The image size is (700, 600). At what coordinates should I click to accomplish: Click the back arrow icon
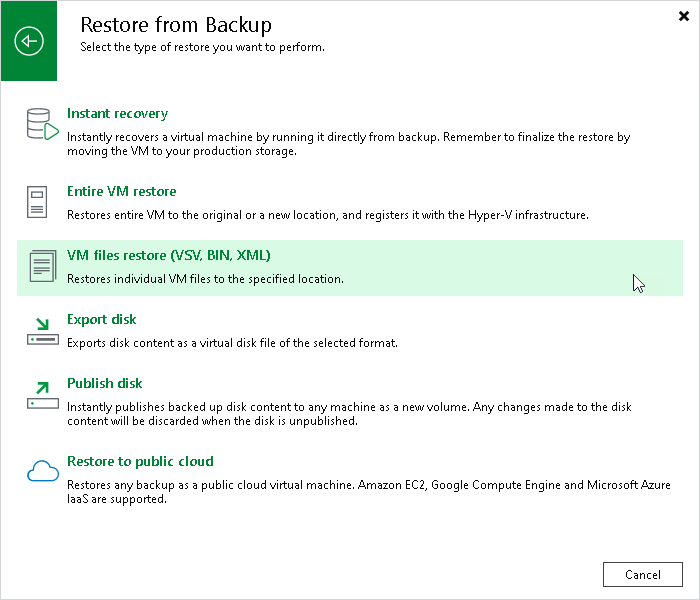click(x=29, y=41)
